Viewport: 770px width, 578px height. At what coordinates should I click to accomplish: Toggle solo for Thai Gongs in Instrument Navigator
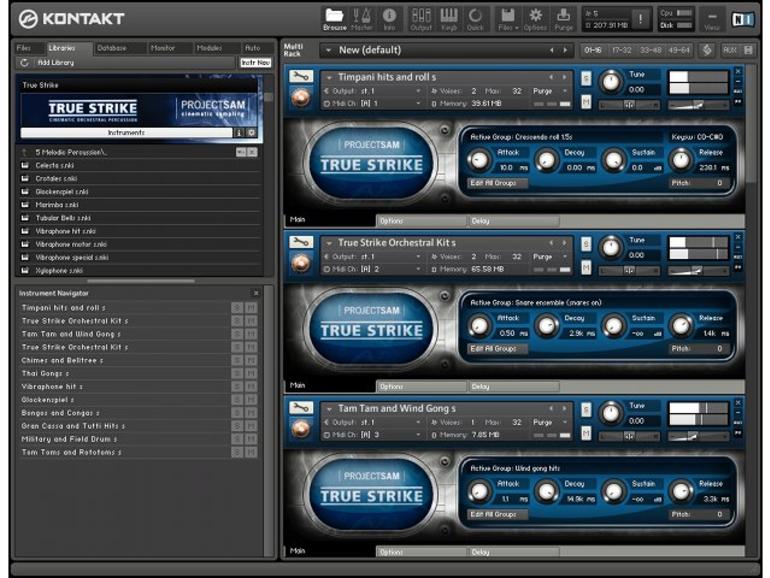[x=237, y=374]
